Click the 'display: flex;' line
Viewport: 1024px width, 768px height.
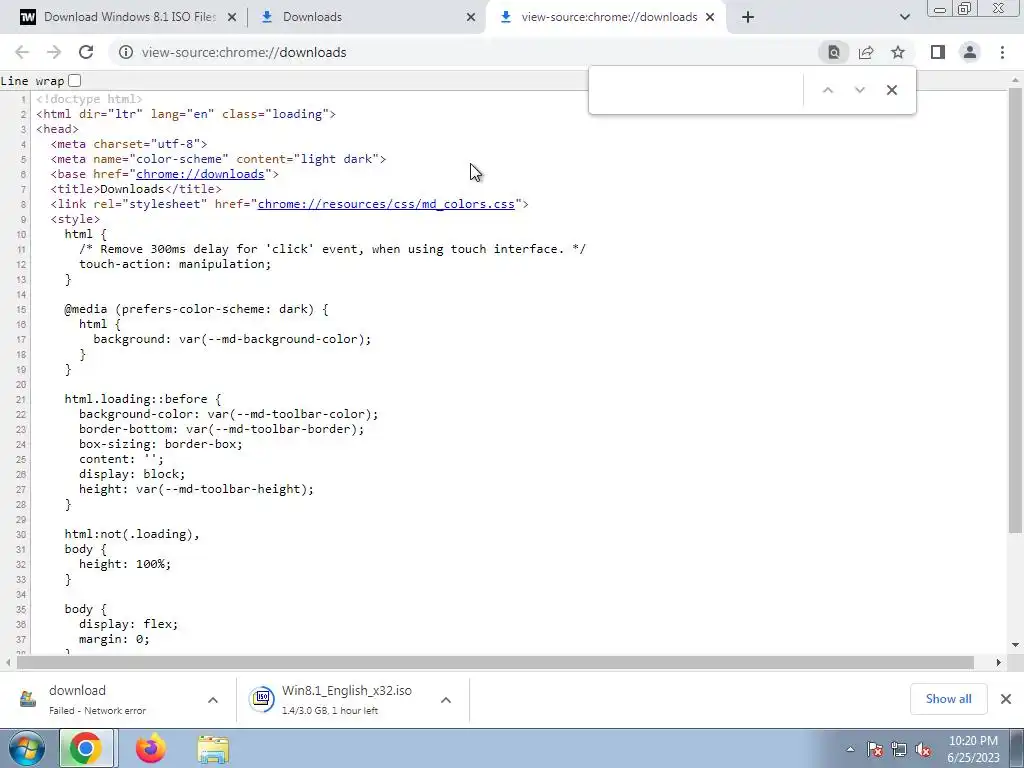pyautogui.click(x=129, y=624)
